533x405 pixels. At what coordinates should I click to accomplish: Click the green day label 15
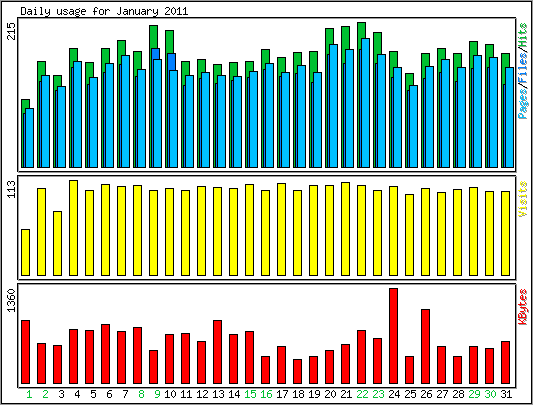pos(250,394)
